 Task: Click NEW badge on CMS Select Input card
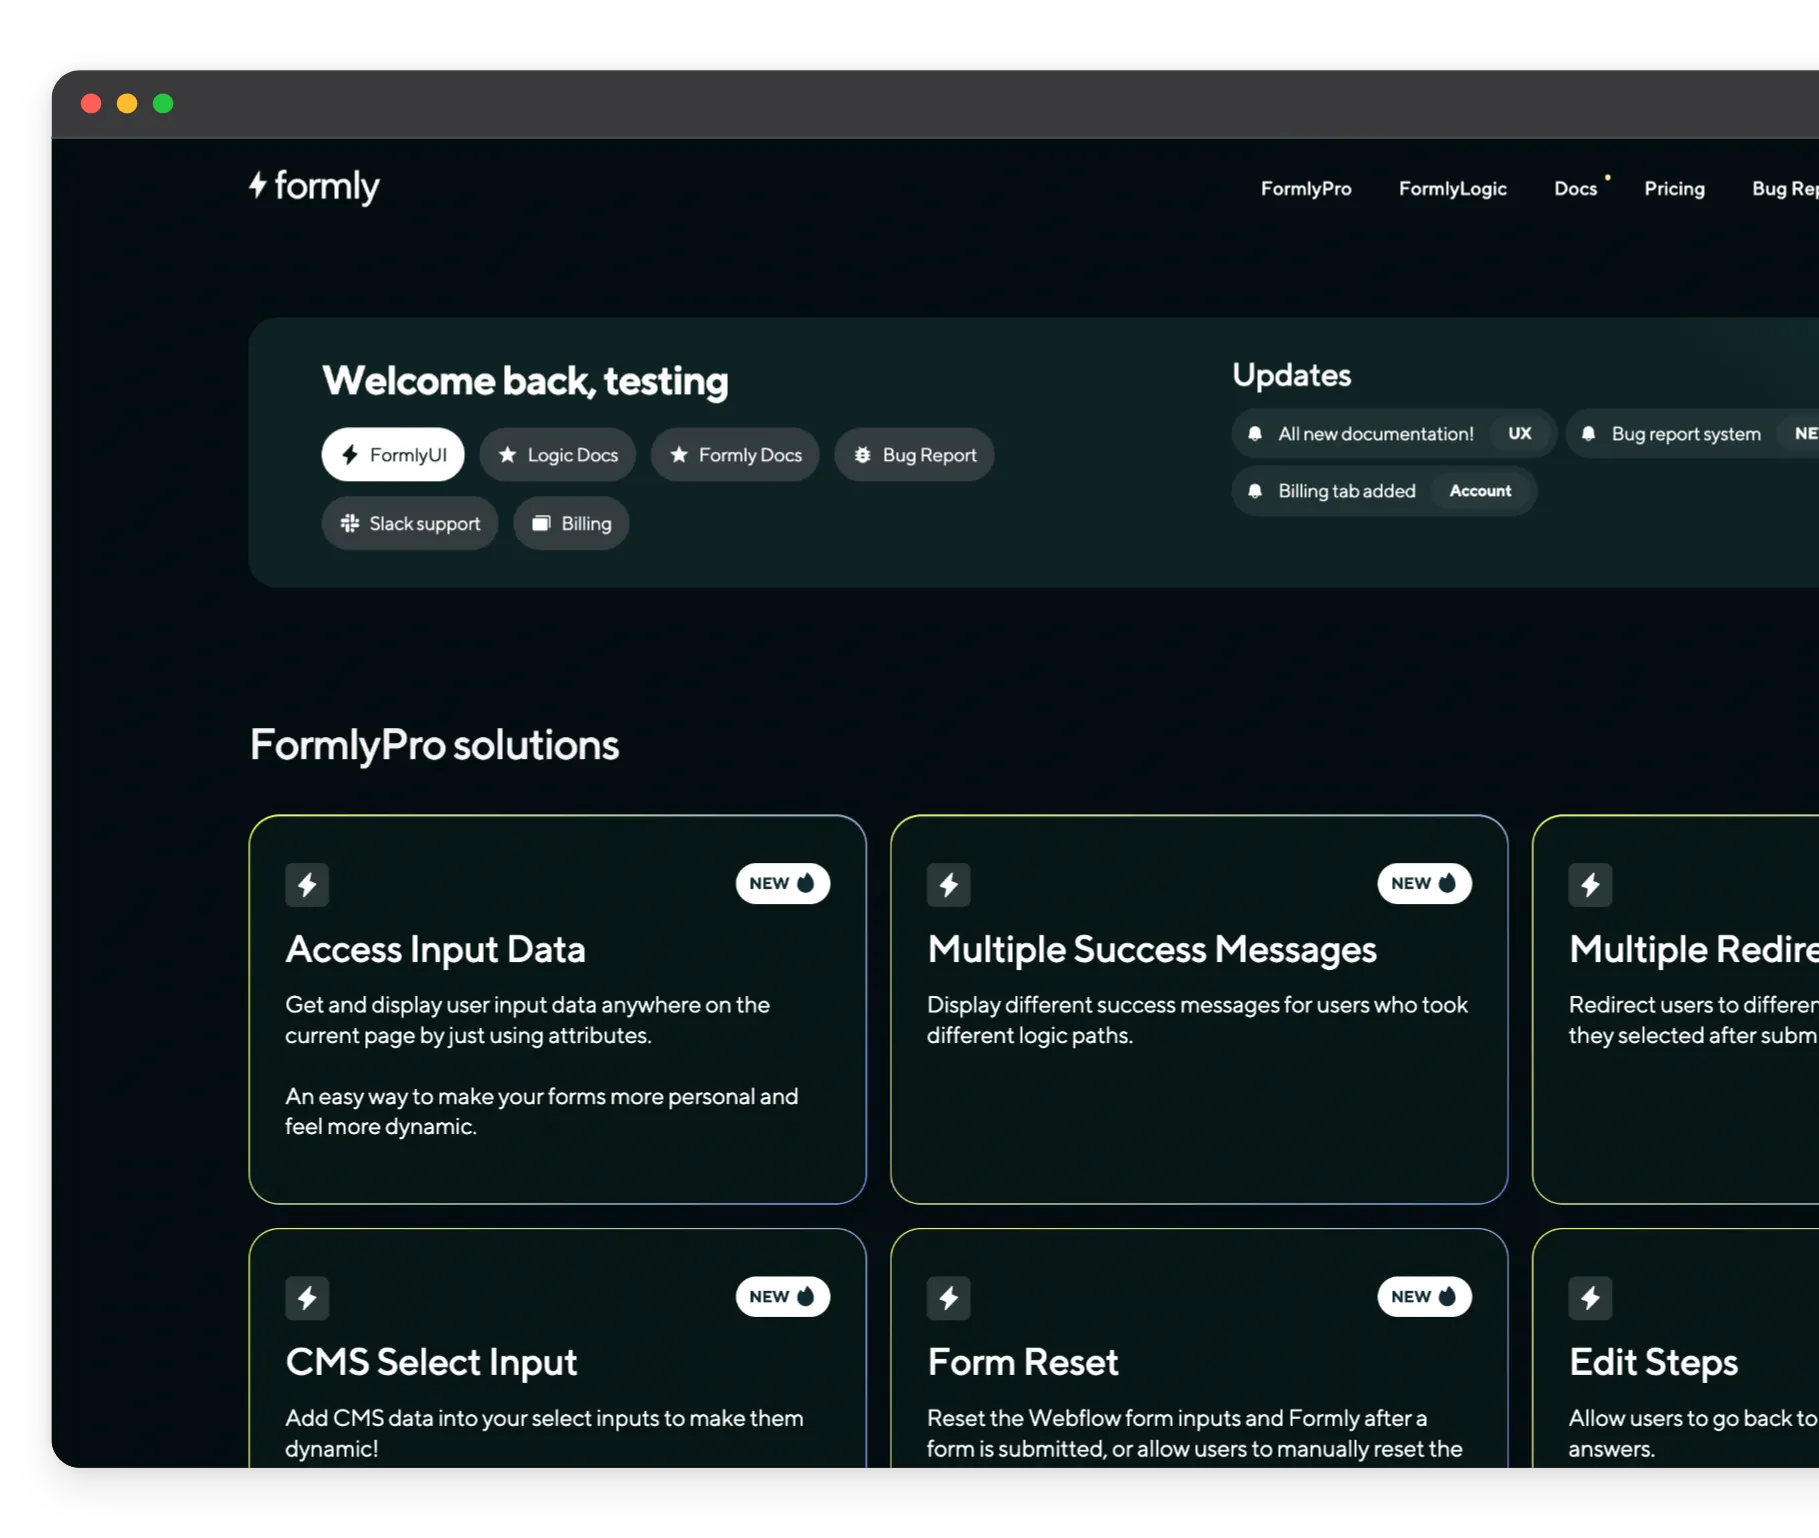tap(783, 1296)
